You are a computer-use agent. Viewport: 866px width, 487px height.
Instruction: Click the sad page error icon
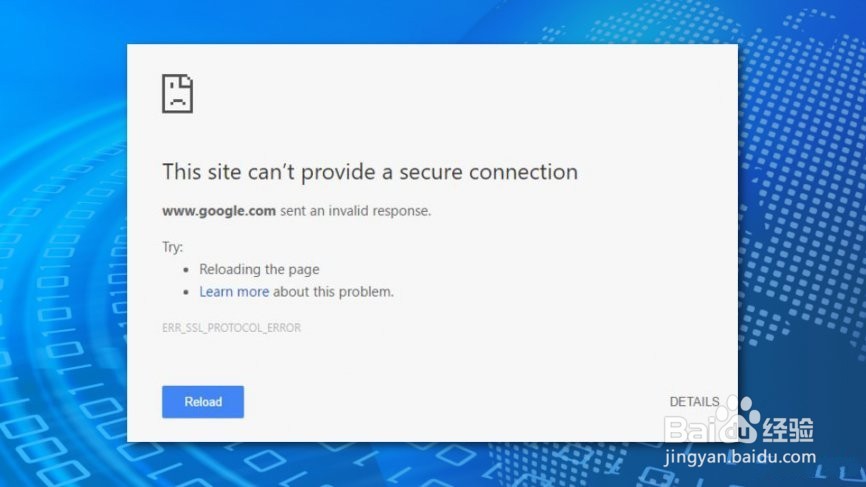coord(177,93)
